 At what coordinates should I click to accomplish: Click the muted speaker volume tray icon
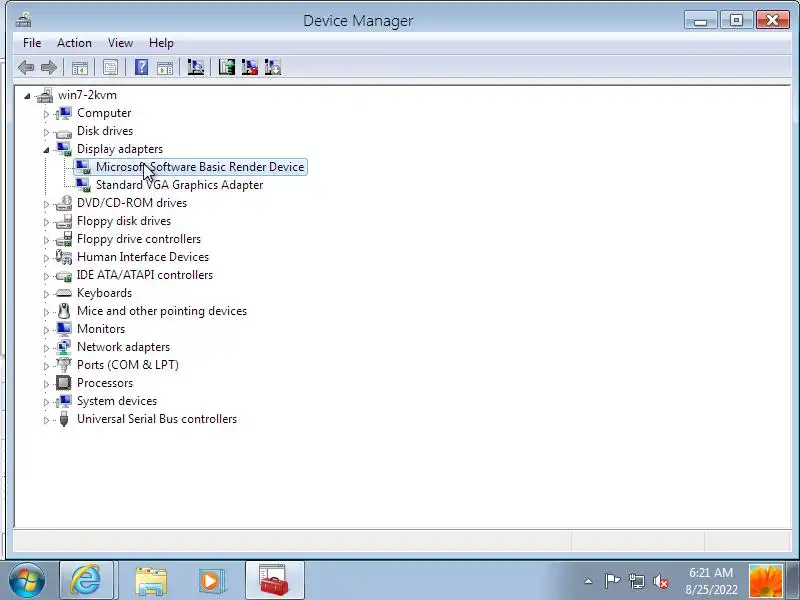[x=661, y=581]
